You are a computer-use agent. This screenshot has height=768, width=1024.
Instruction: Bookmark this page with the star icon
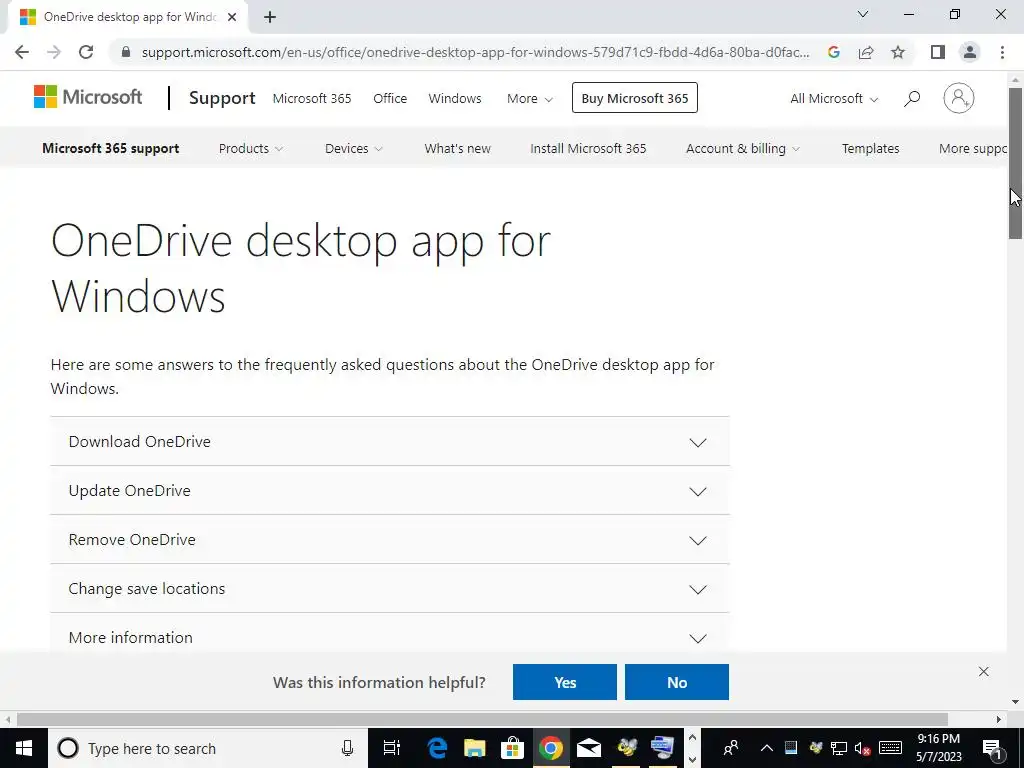pyautogui.click(x=898, y=52)
